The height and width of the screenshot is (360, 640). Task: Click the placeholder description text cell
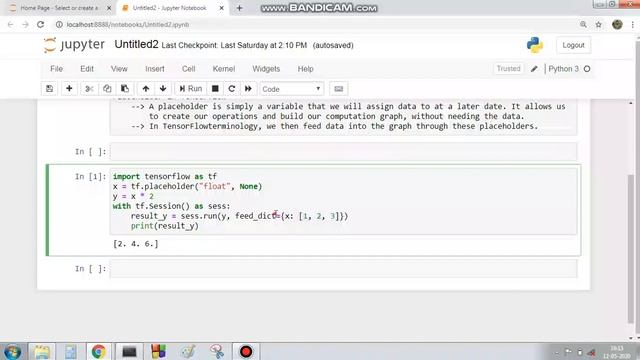click(343, 116)
